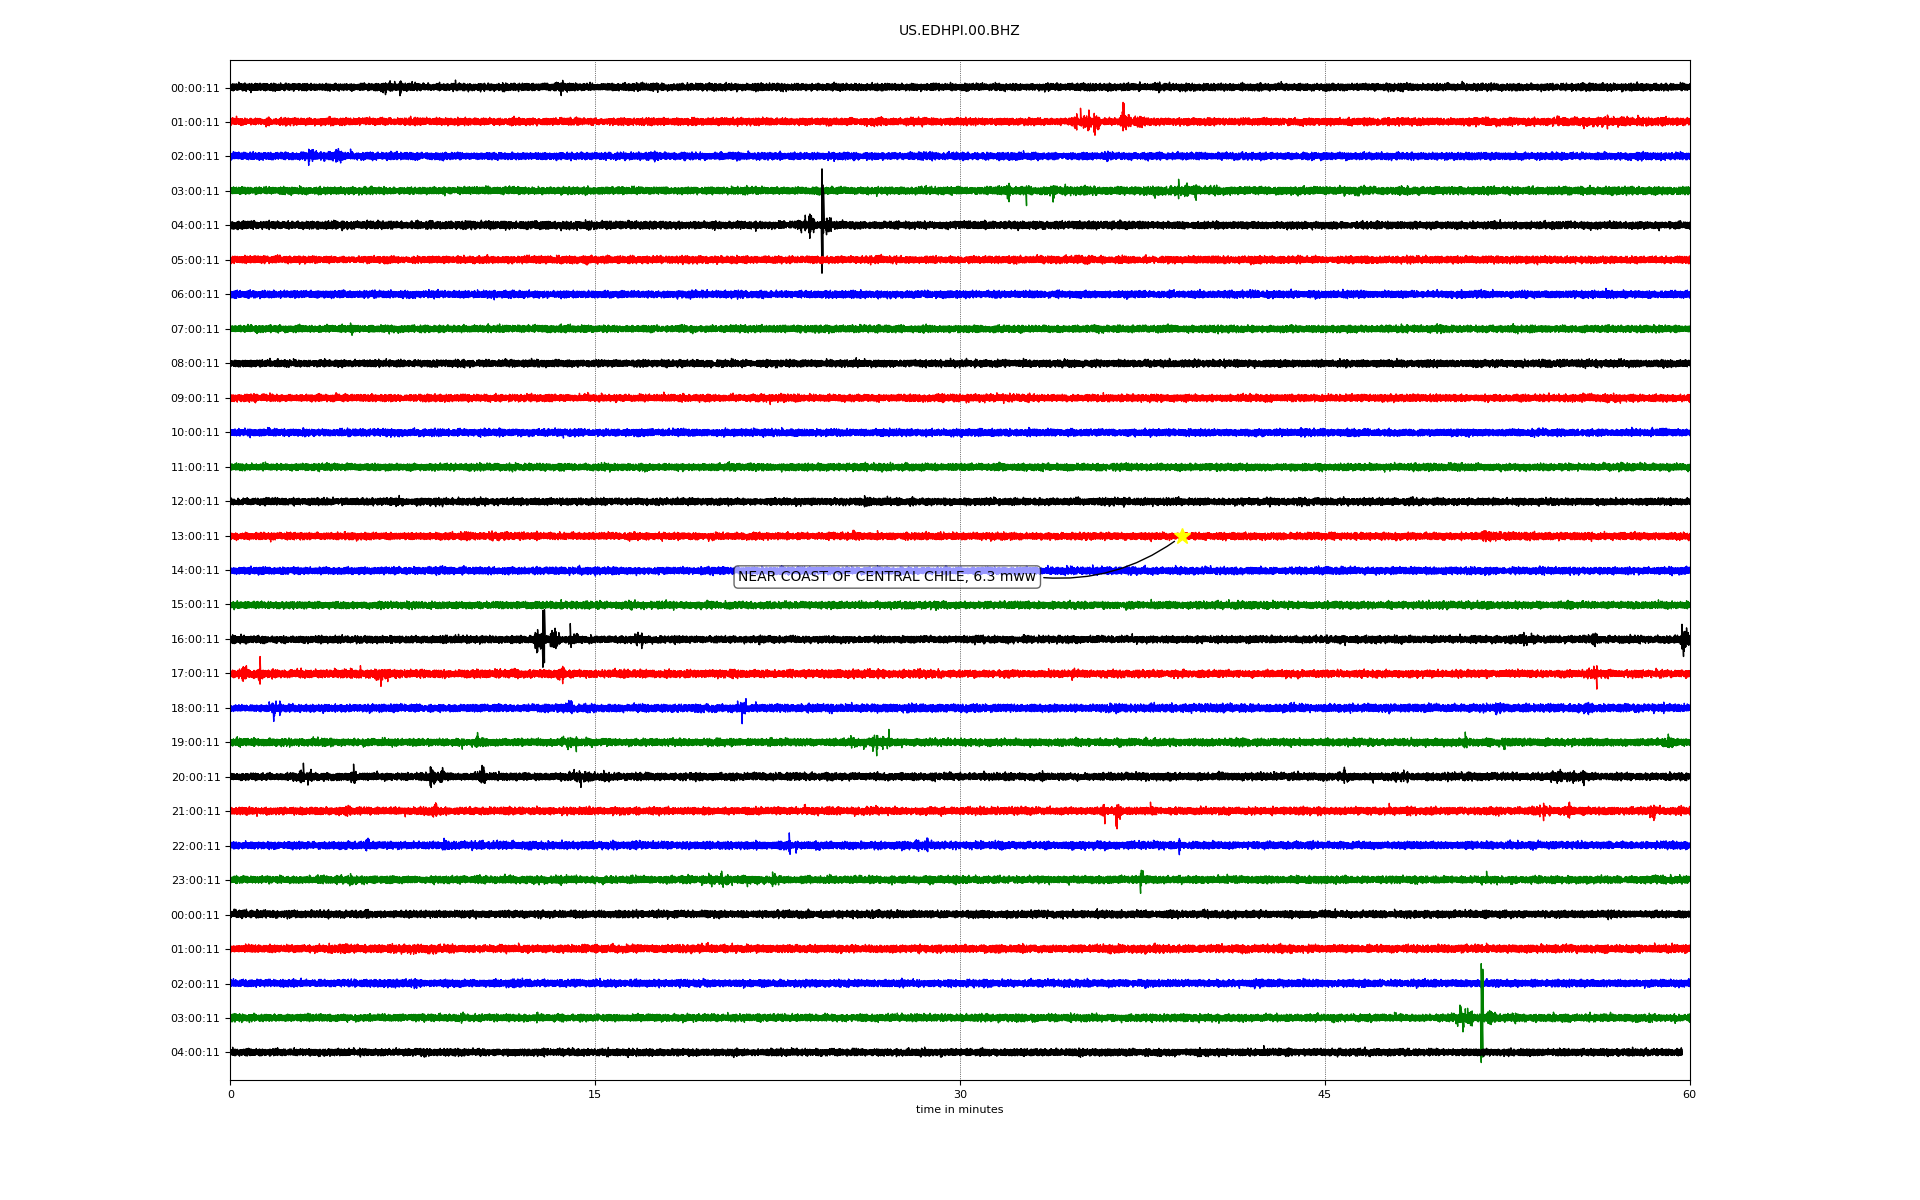This screenshot has height=1200, width=1920.
Task: Click the 20:00:11 time label
Action: (x=195, y=778)
